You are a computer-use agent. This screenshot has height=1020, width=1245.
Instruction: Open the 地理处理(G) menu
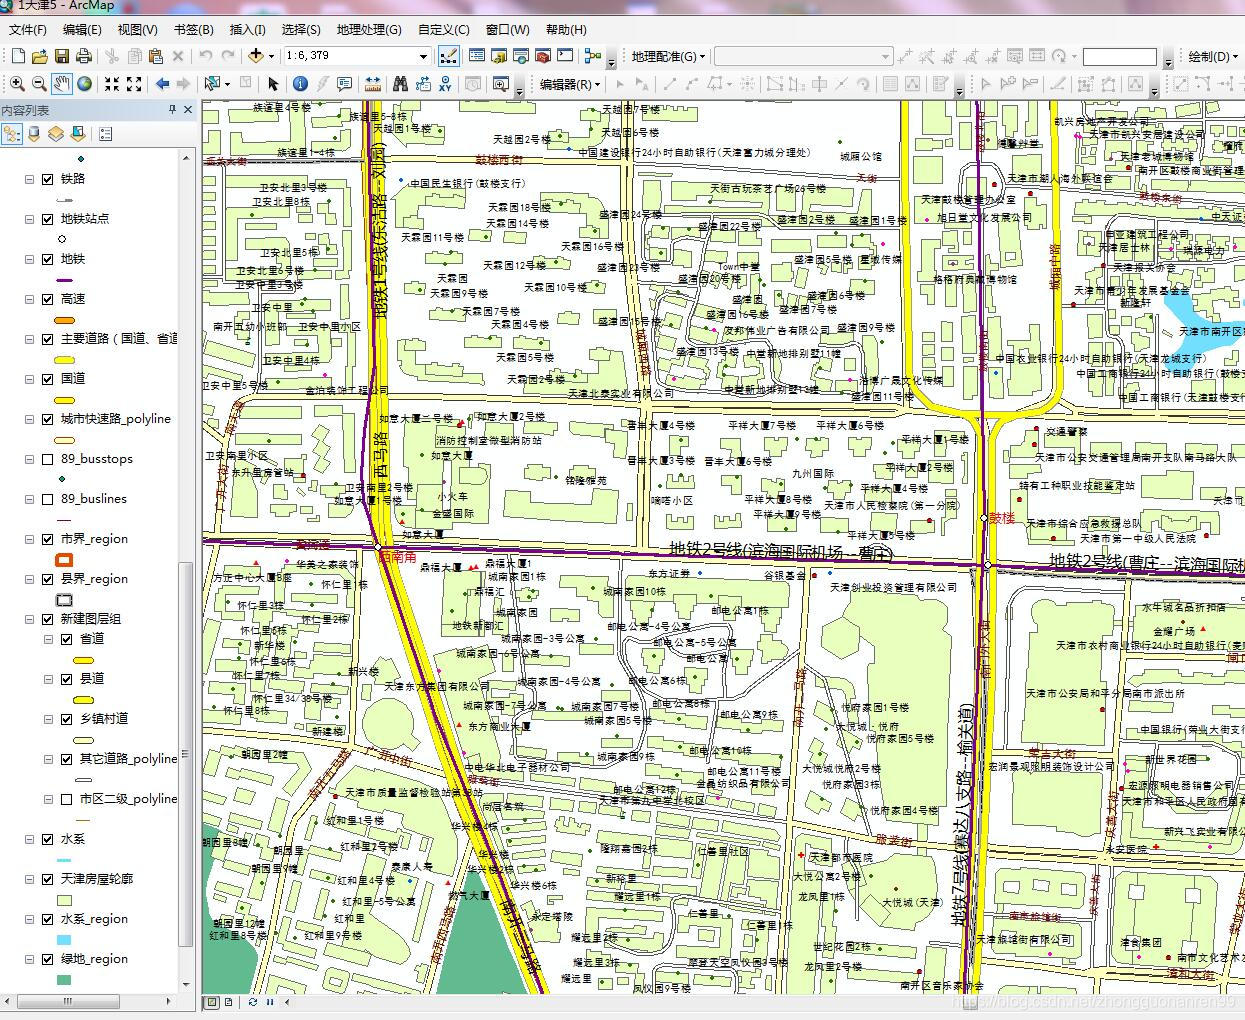click(369, 30)
